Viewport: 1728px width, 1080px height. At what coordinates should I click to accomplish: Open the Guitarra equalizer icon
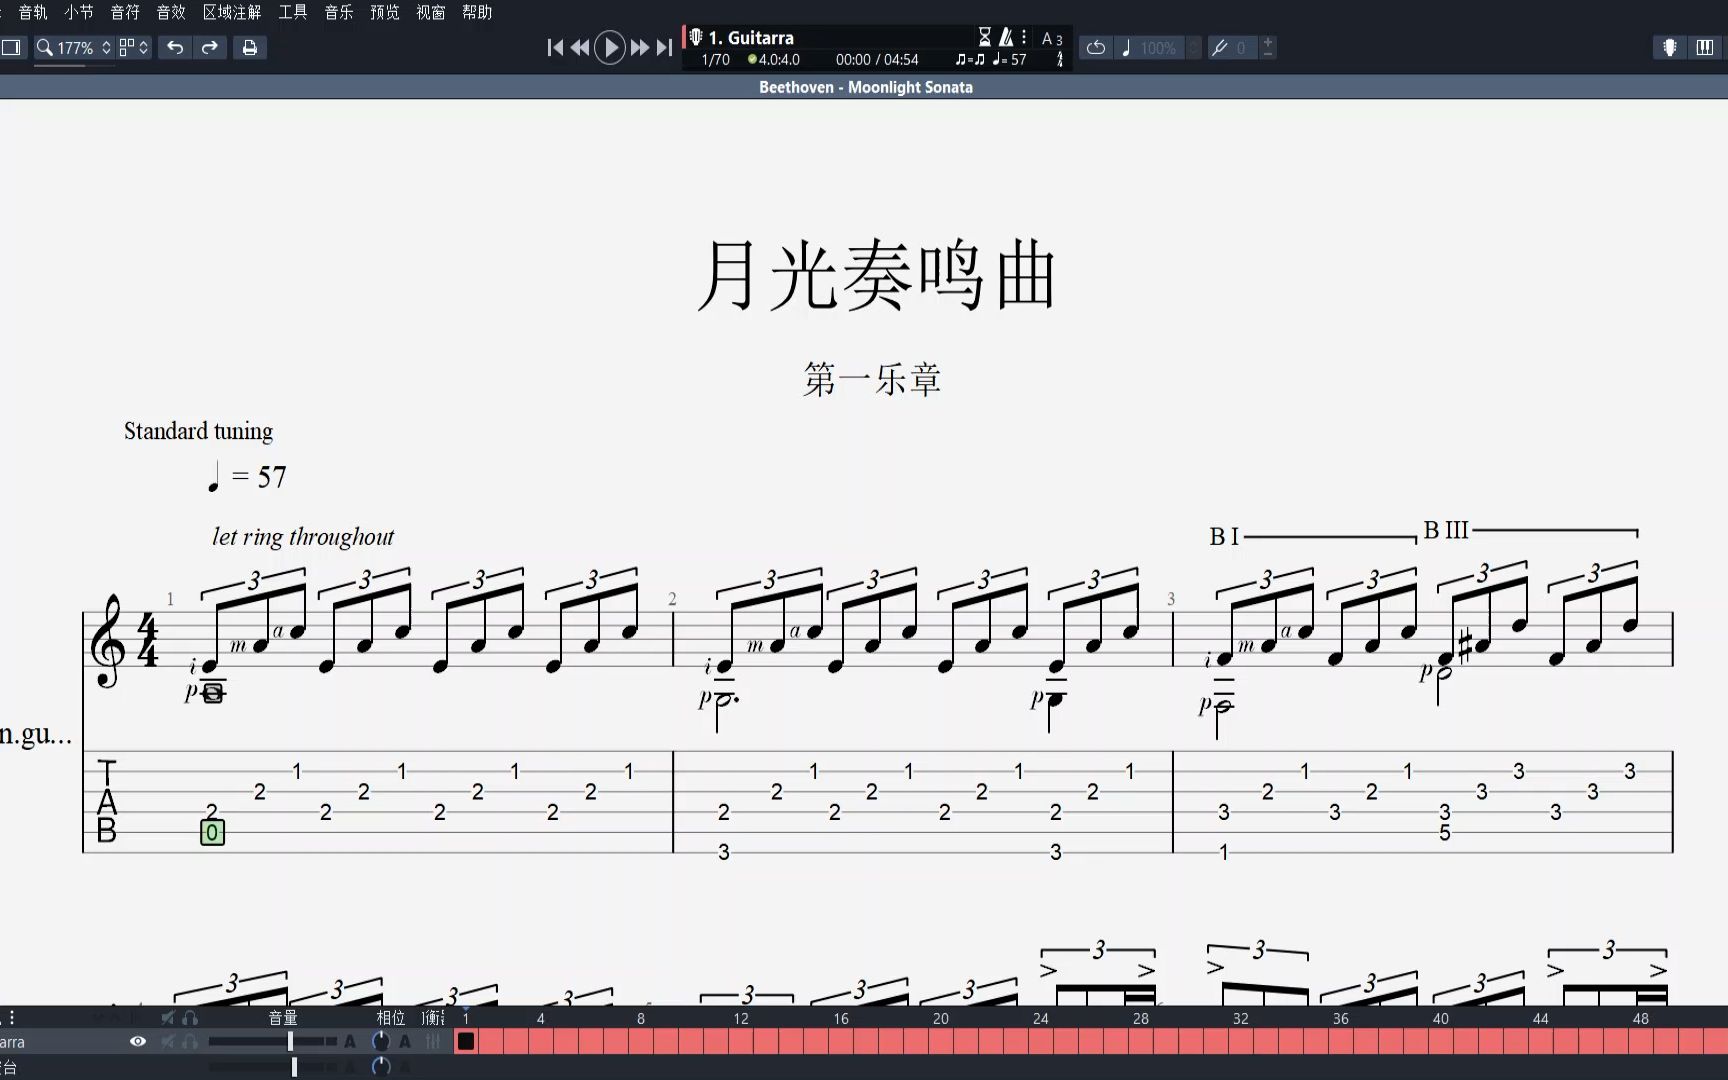tap(433, 1041)
